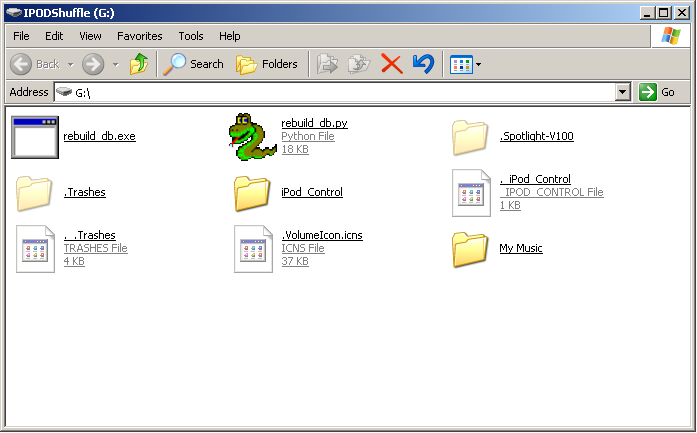The width and height of the screenshot is (697, 433).
Task: Select the rebuild_db.exe program icon
Action: (35, 137)
